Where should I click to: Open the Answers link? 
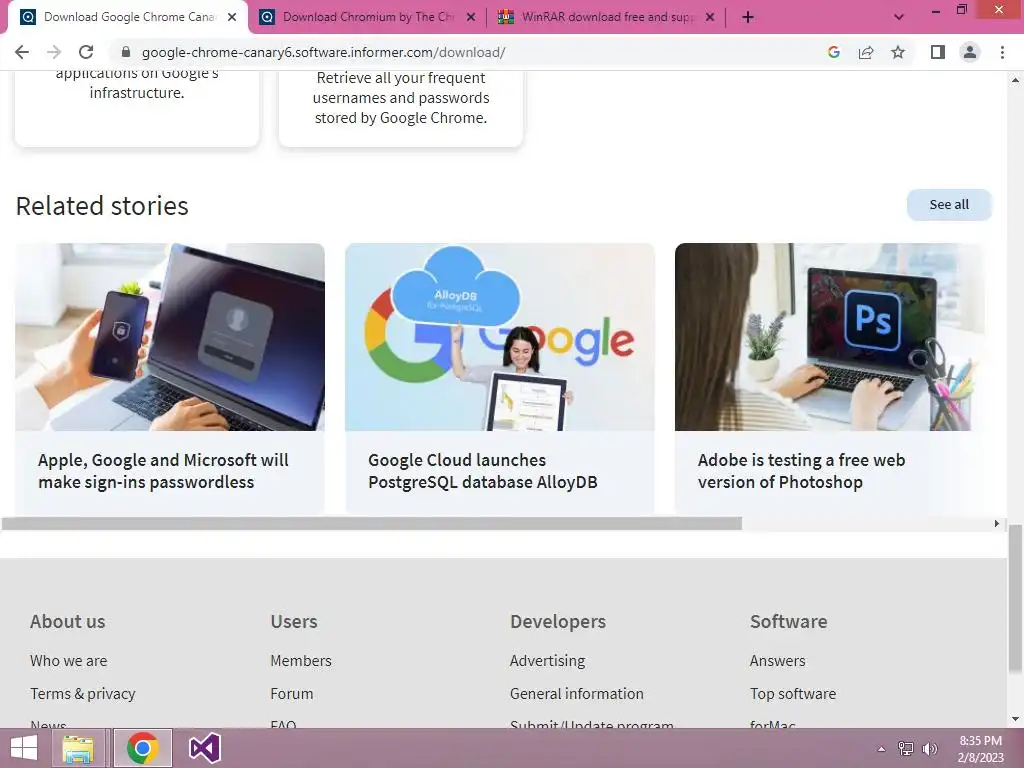(778, 661)
